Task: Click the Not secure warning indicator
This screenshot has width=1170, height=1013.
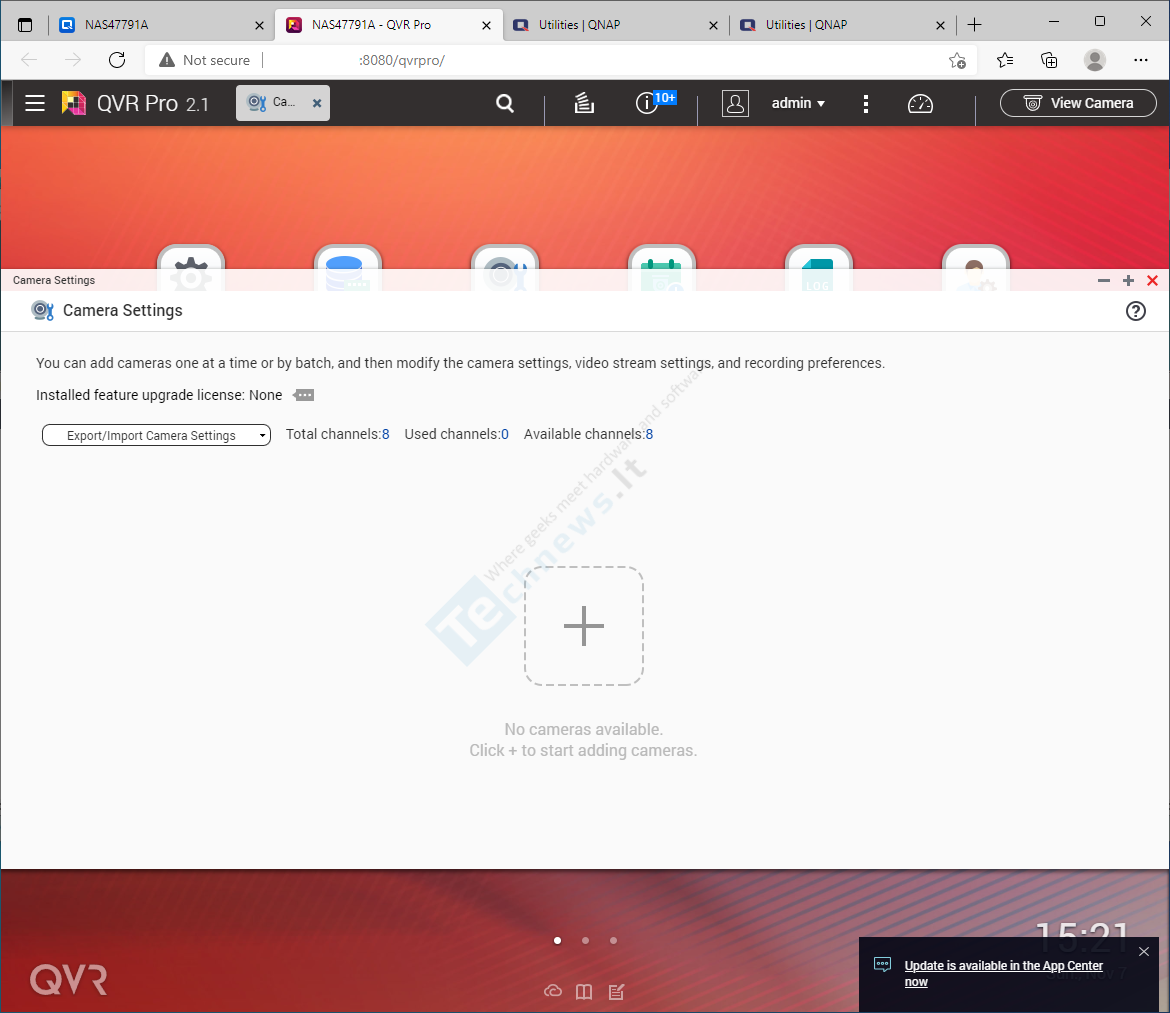Action: coord(204,60)
